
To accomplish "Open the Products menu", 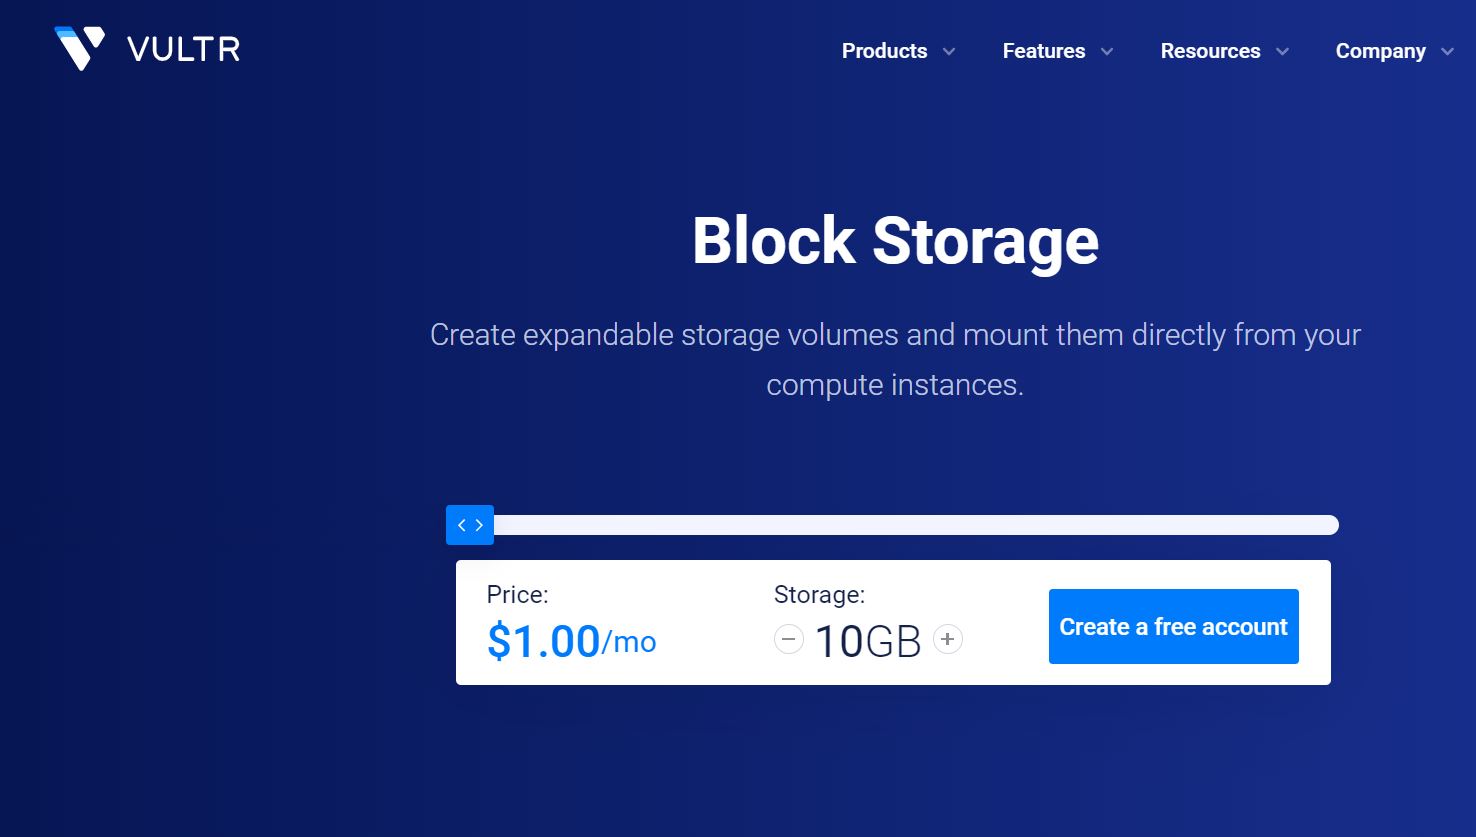I will click(x=884, y=51).
